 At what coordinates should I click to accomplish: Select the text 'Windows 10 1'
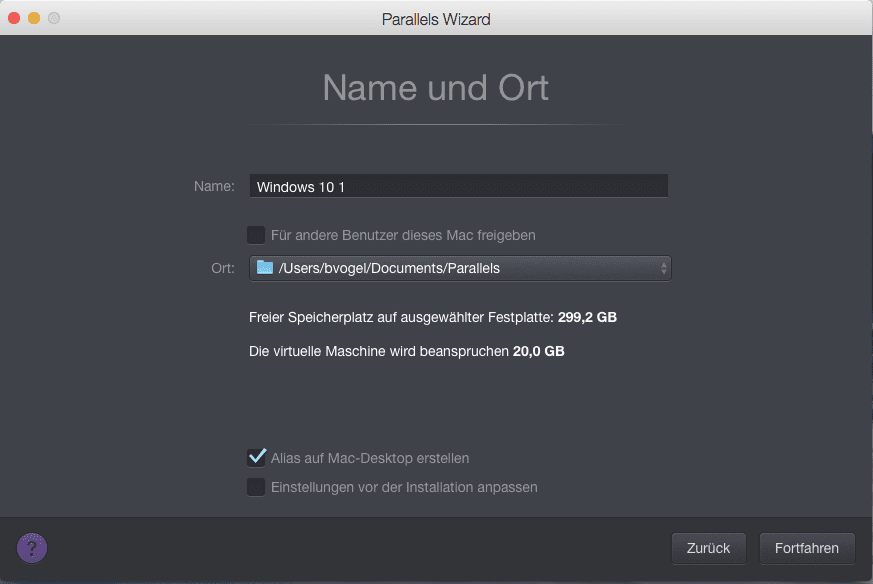(300, 186)
